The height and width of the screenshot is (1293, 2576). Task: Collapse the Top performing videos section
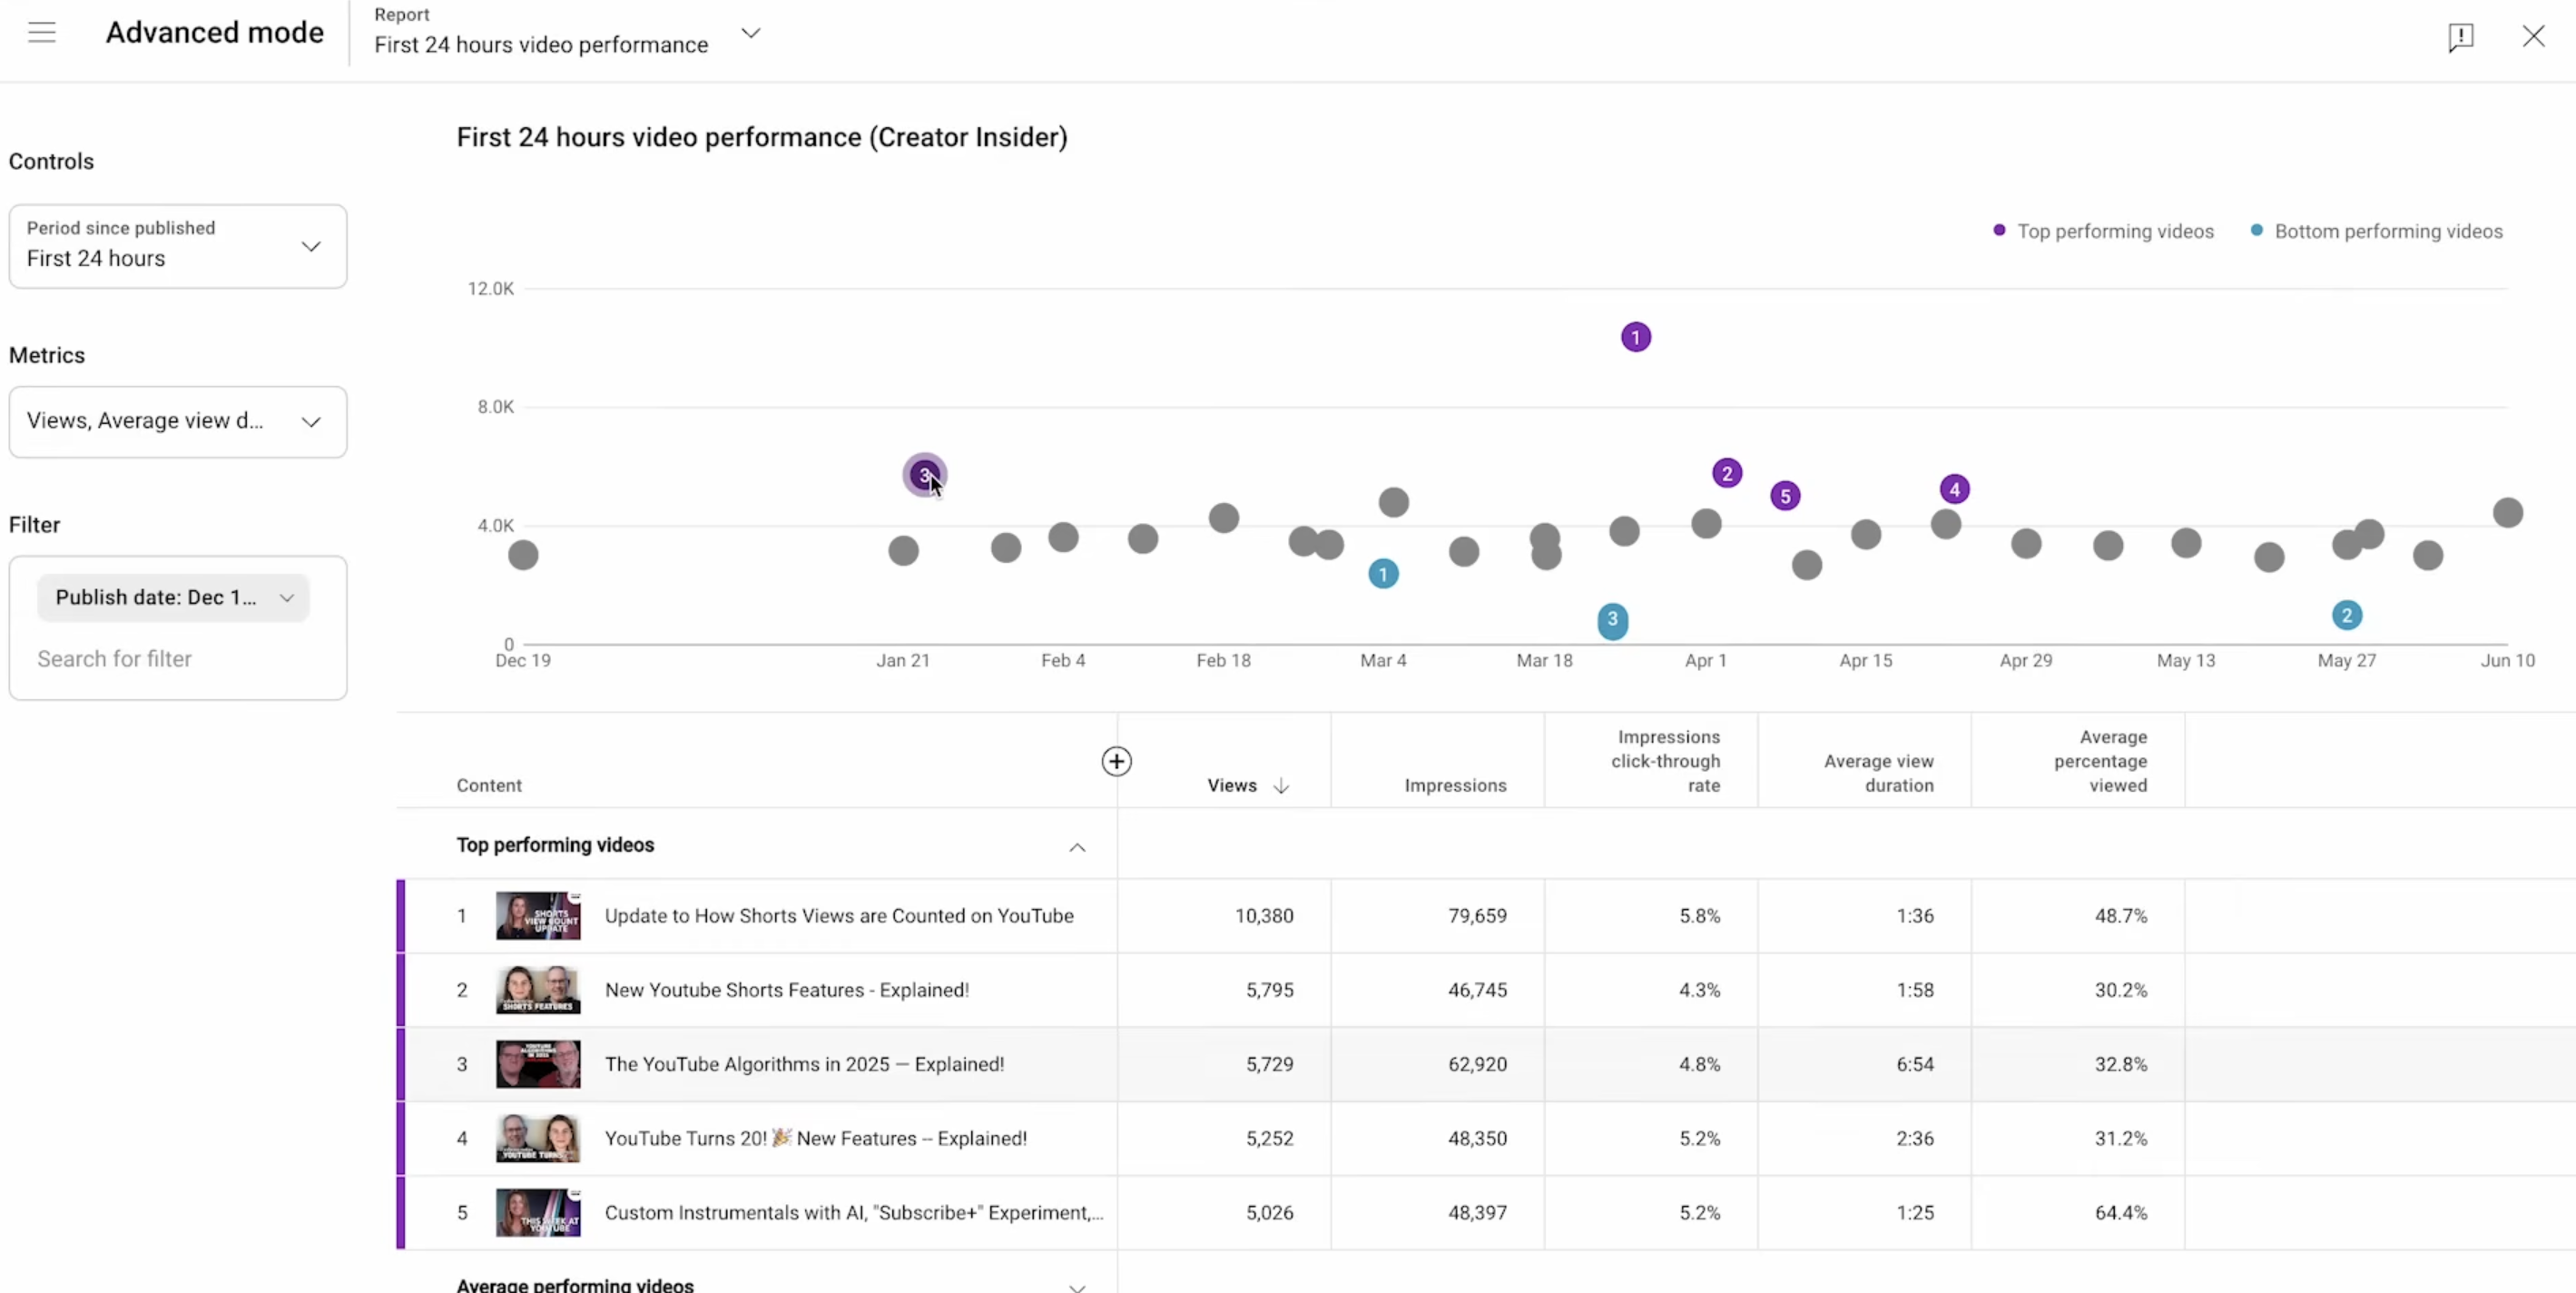pyautogui.click(x=1076, y=847)
